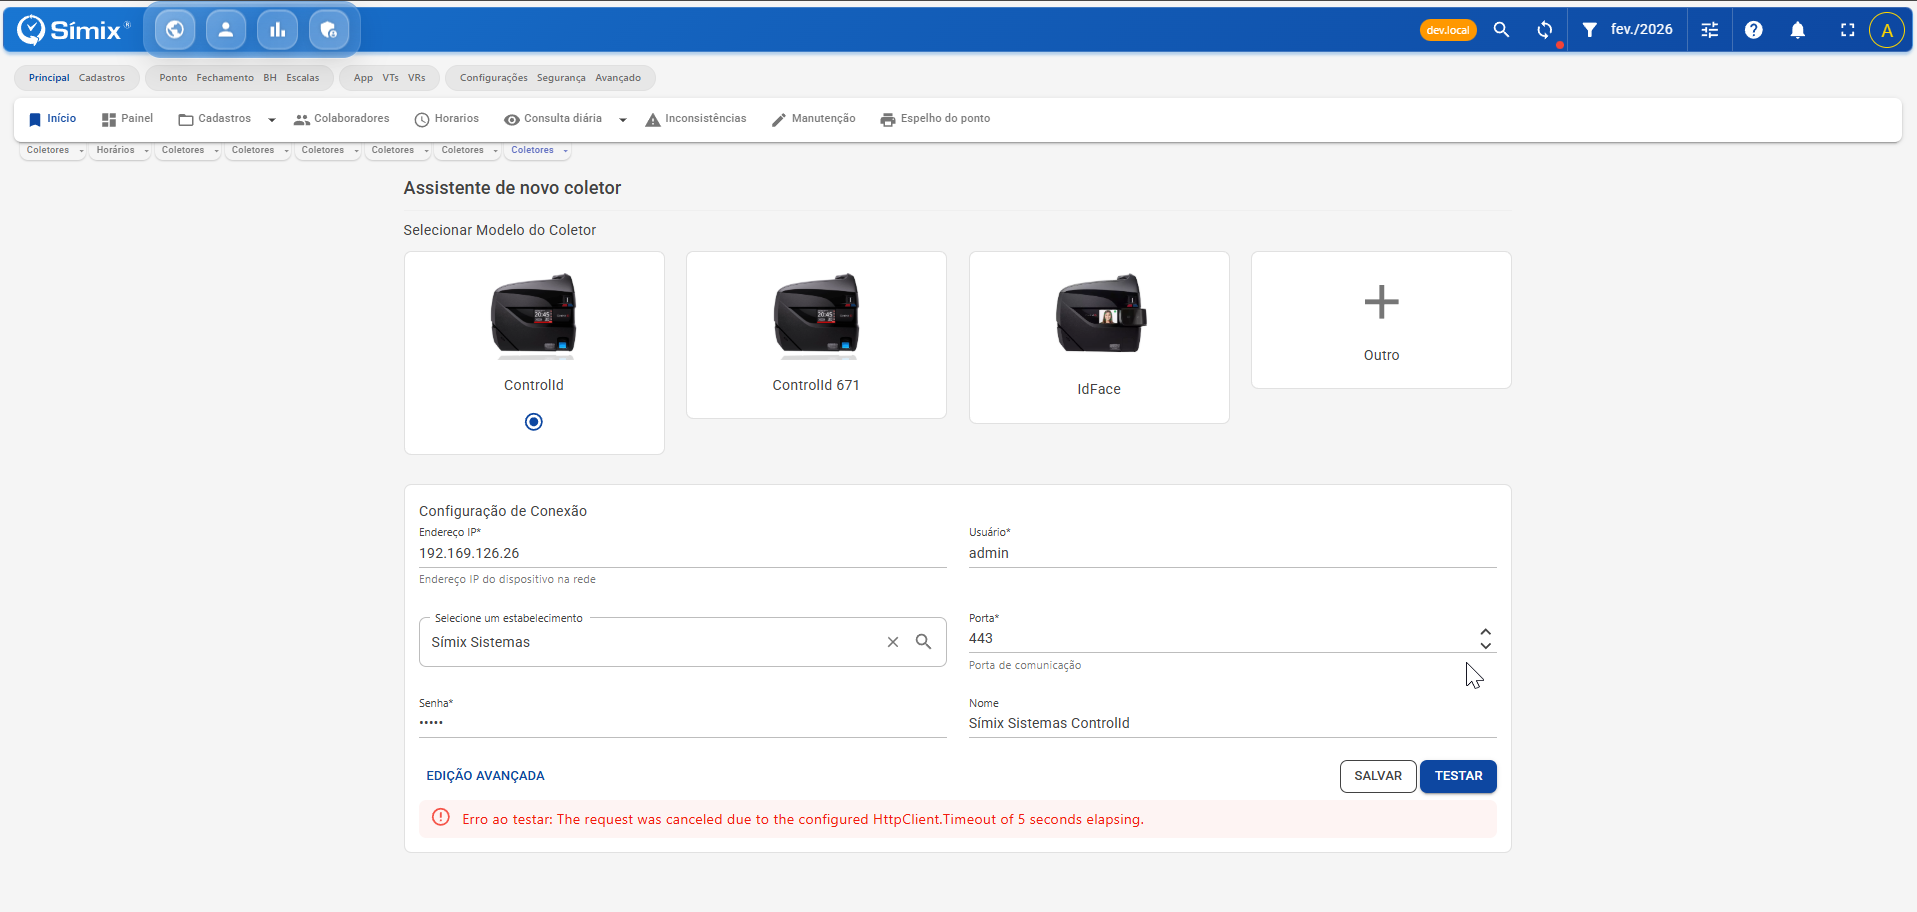1917x912 pixels.
Task: Open the Configurações menu
Action: click(494, 78)
